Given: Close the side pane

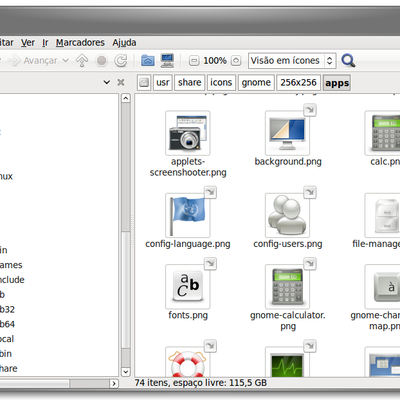Looking at the screenshot, I should [x=121, y=82].
